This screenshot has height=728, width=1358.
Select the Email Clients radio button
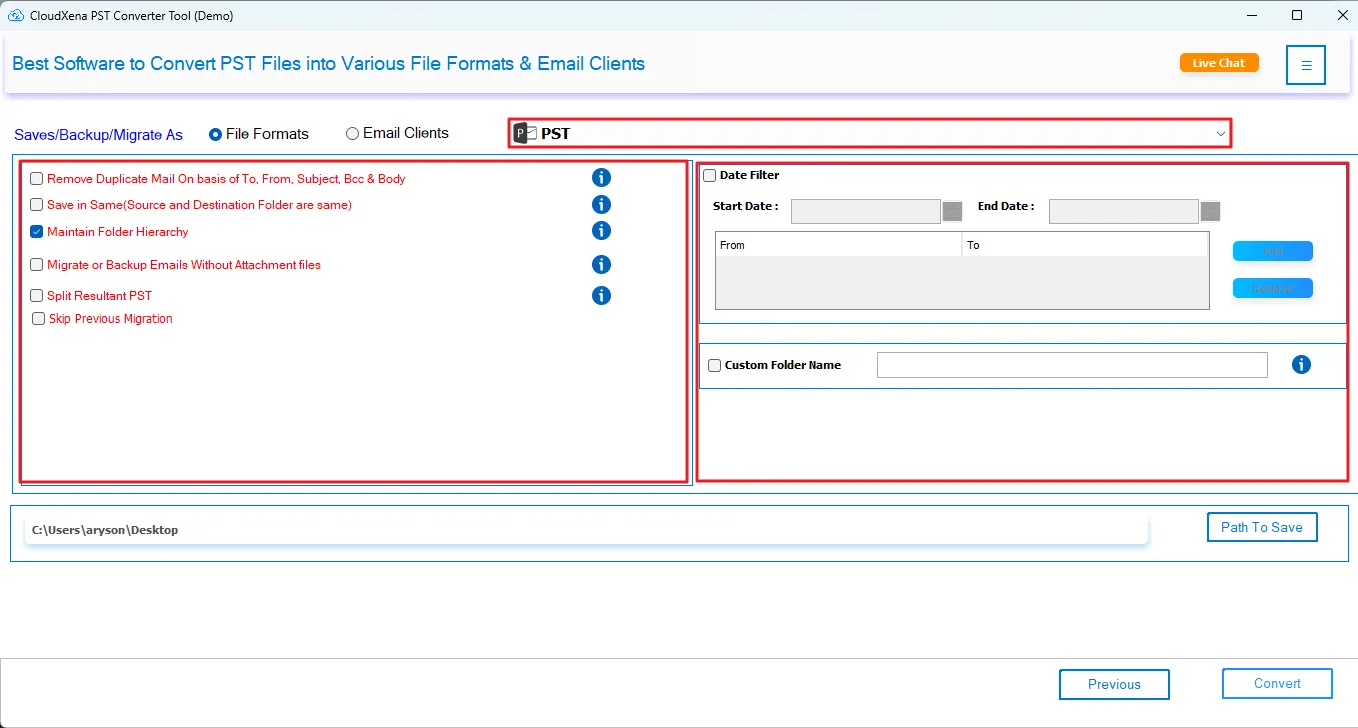coord(352,134)
